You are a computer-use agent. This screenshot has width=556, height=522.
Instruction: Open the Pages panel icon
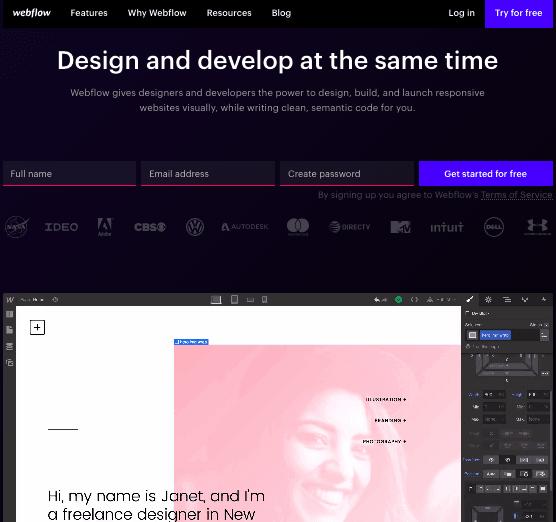[x=10, y=330]
